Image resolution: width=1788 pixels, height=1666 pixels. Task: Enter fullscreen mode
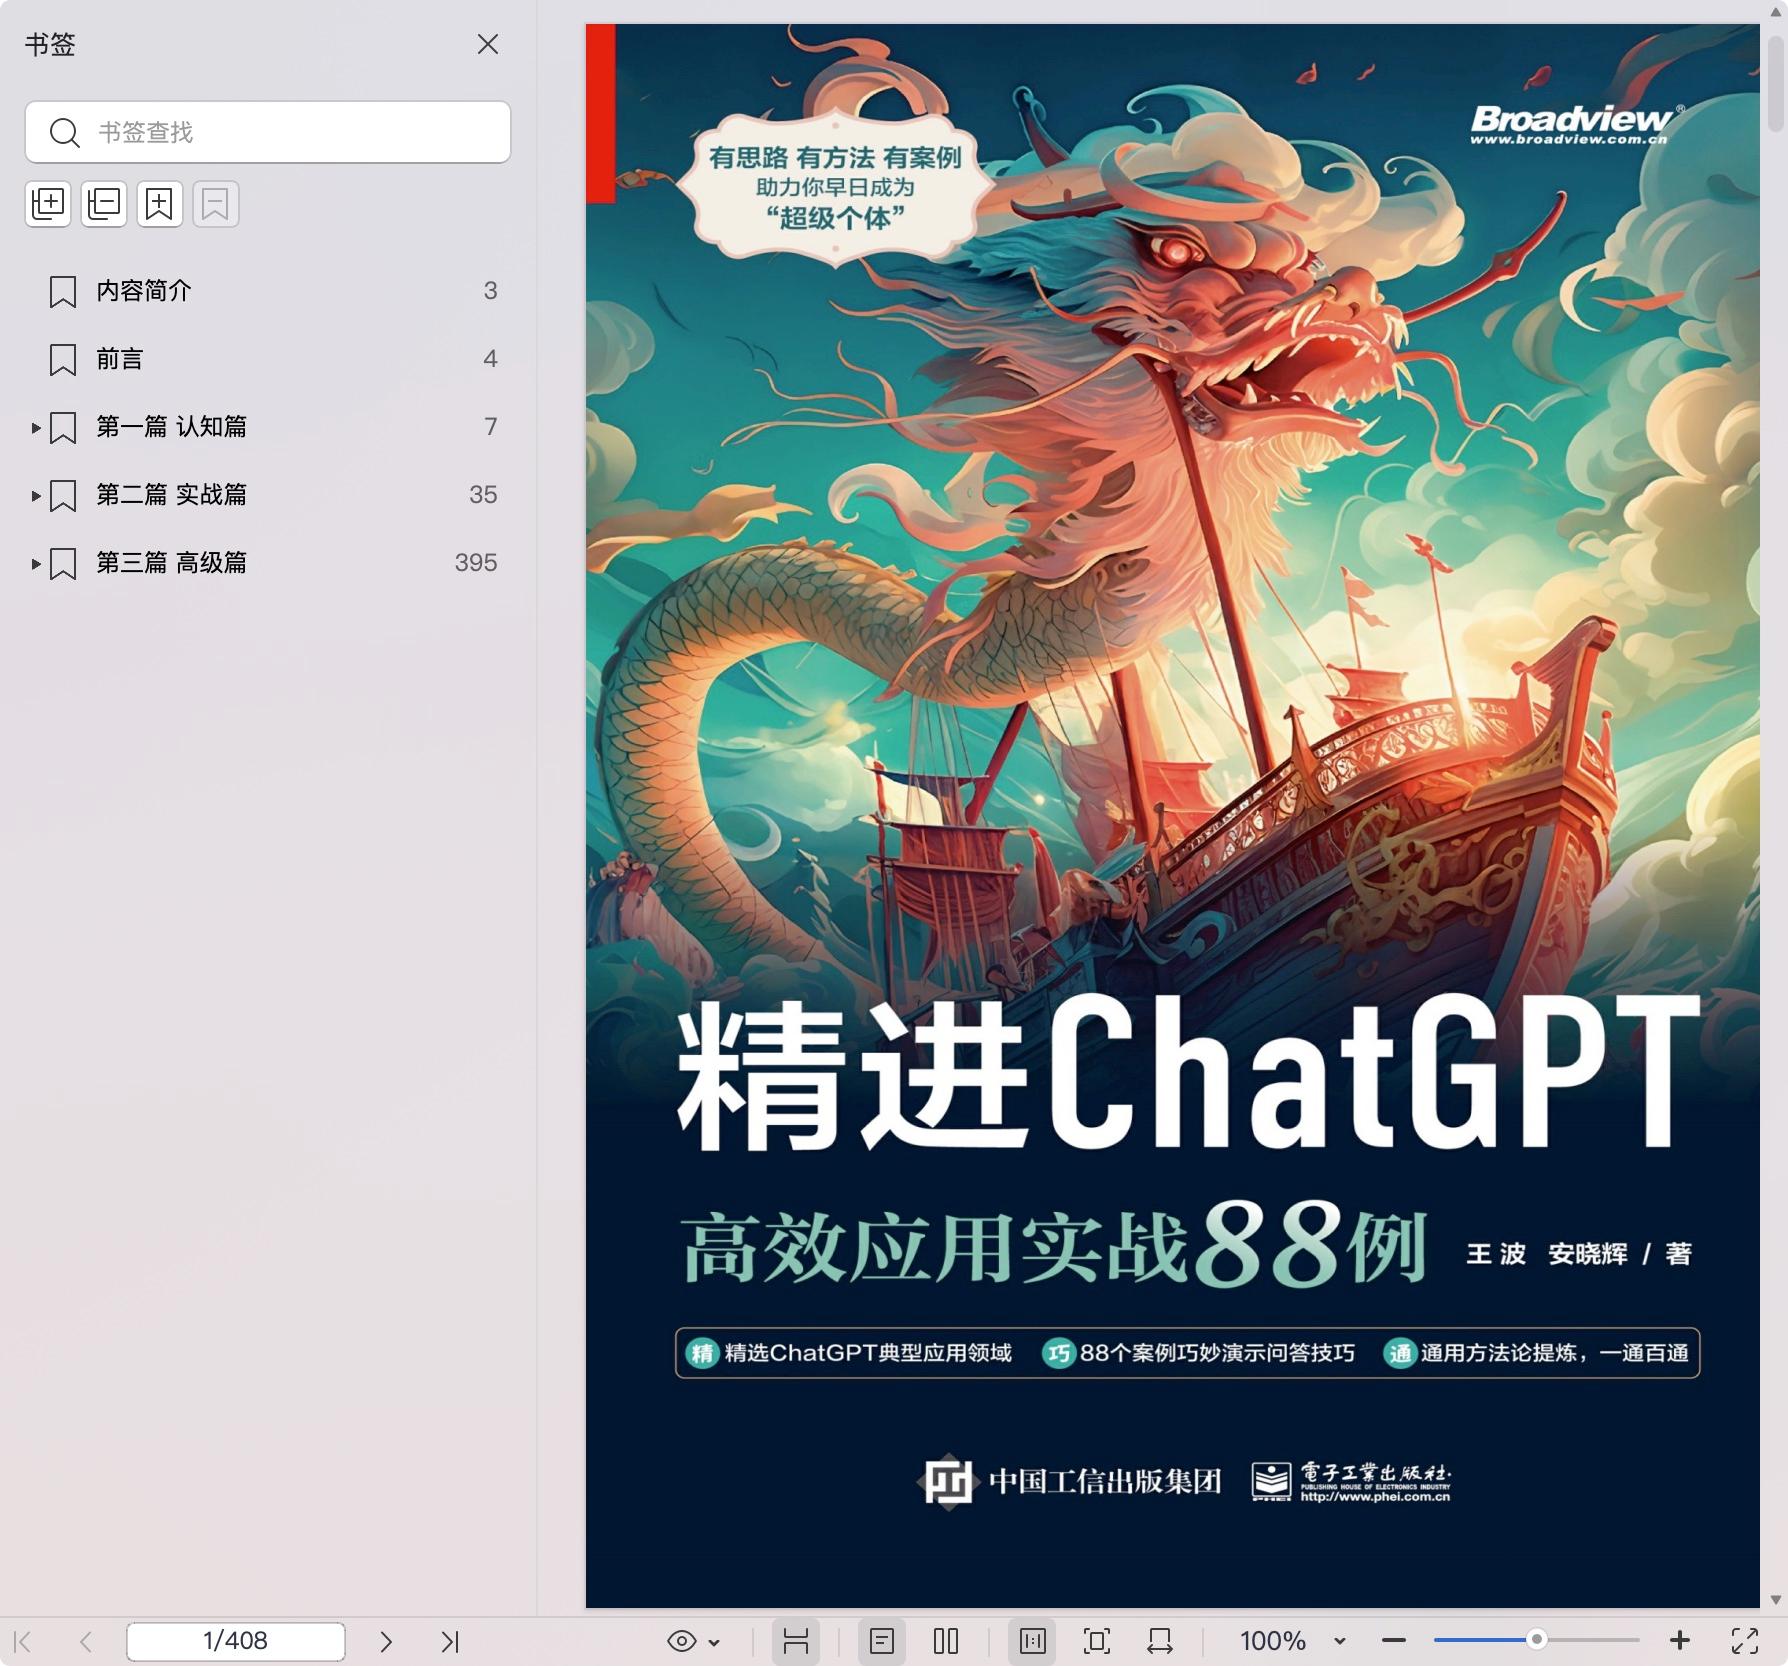(1745, 1641)
